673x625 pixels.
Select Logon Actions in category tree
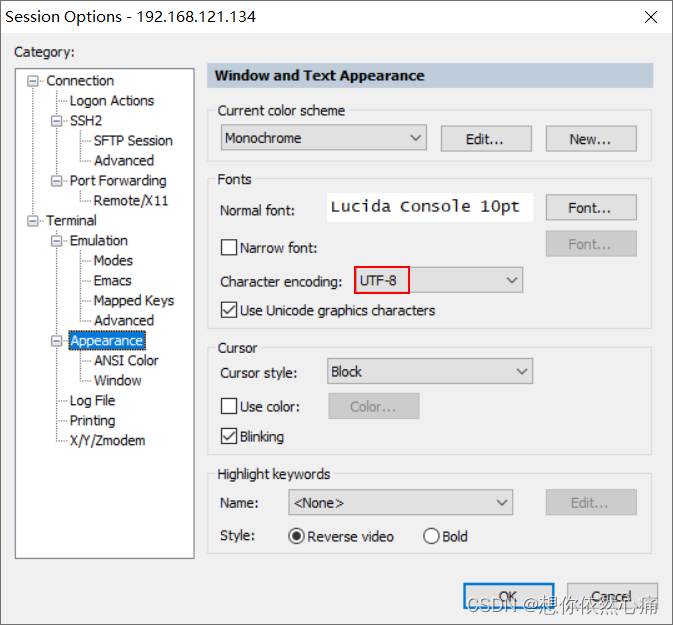(x=112, y=101)
